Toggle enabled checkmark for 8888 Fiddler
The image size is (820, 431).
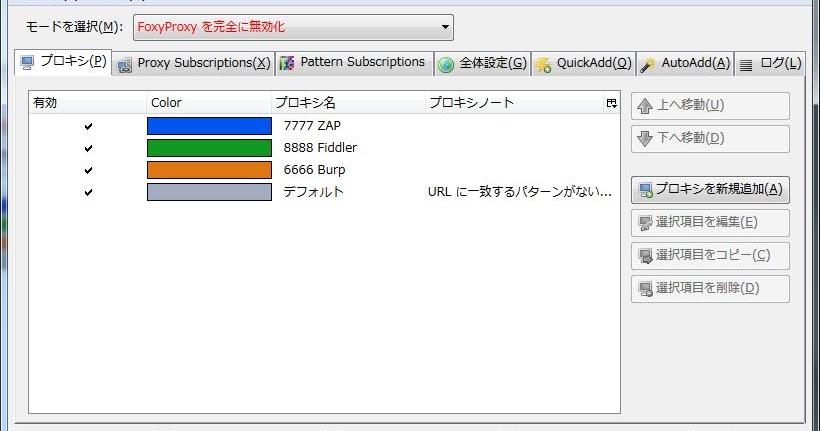88,148
